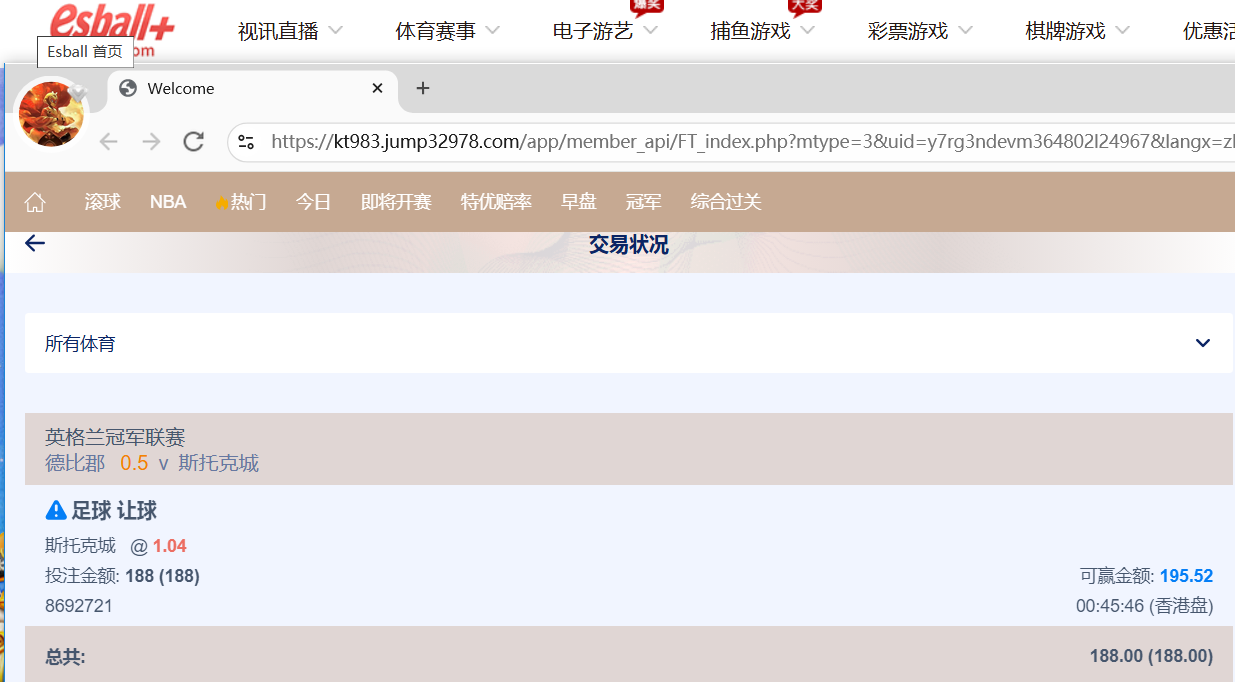Open the 彩票游戏 dropdown menu
The image size is (1235, 682).
(918, 30)
